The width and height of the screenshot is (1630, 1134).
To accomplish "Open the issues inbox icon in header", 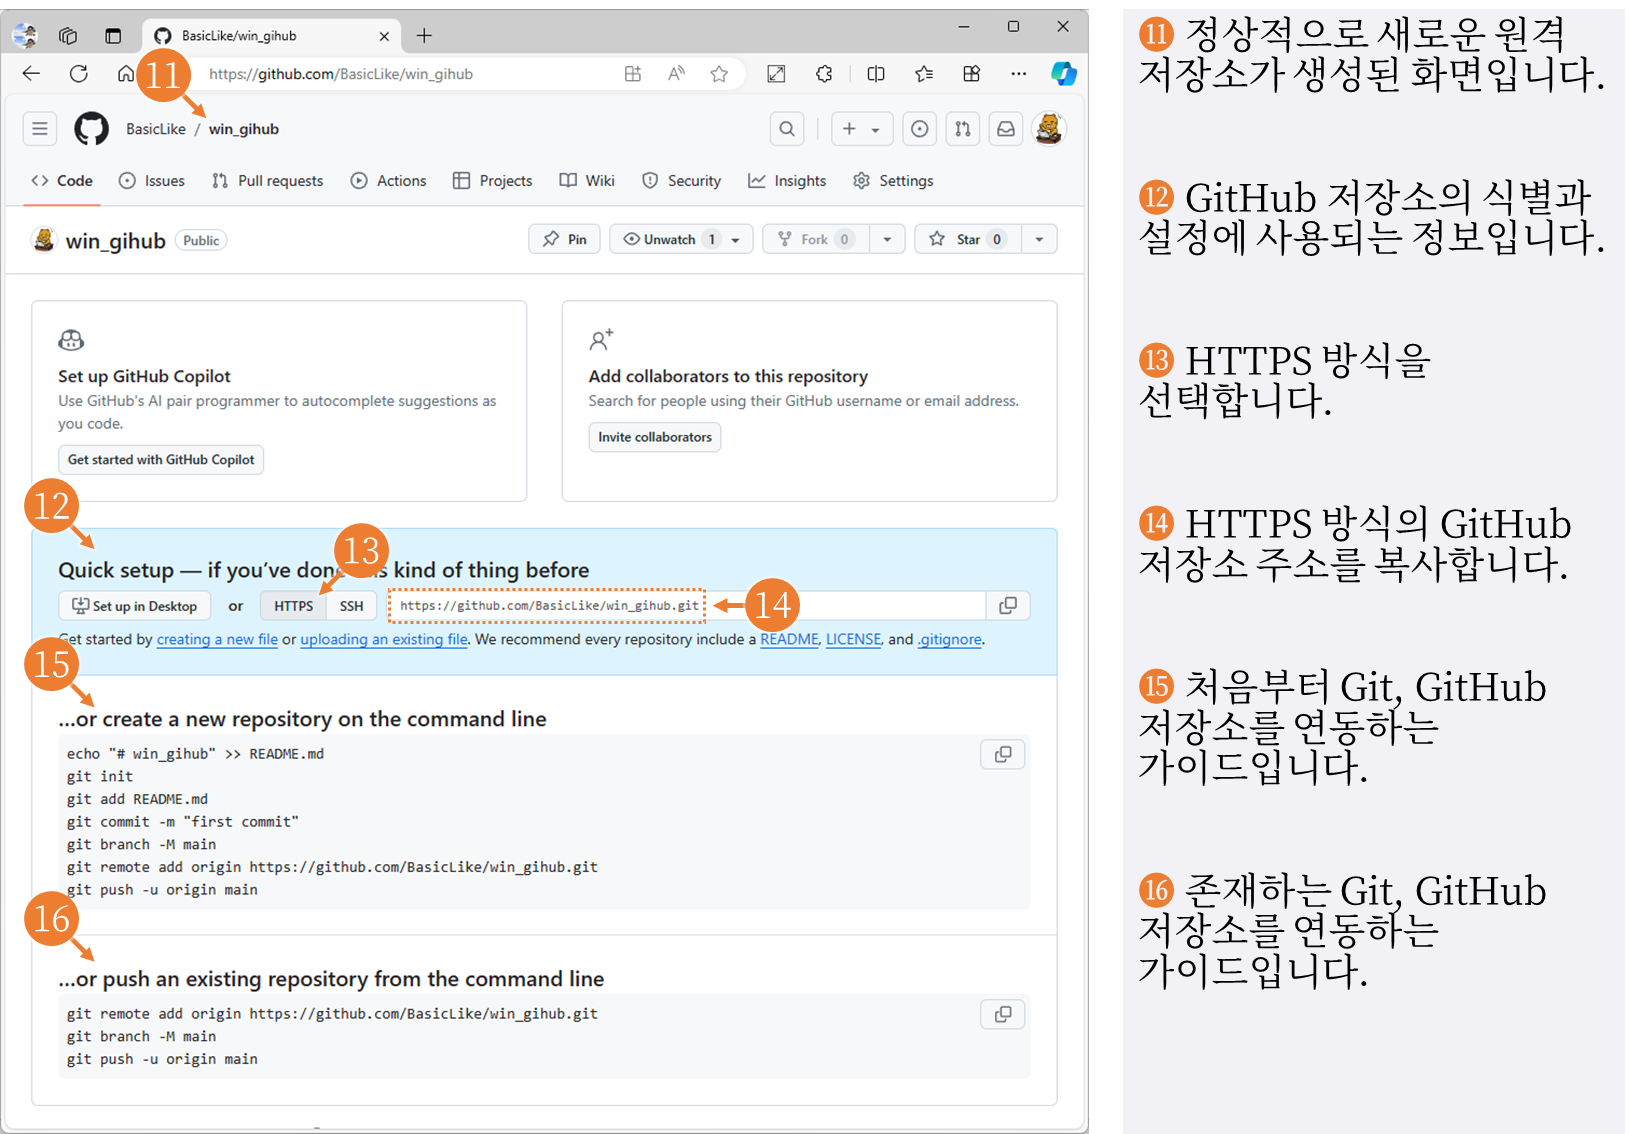I will pyautogui.click(x=920, y=129).
